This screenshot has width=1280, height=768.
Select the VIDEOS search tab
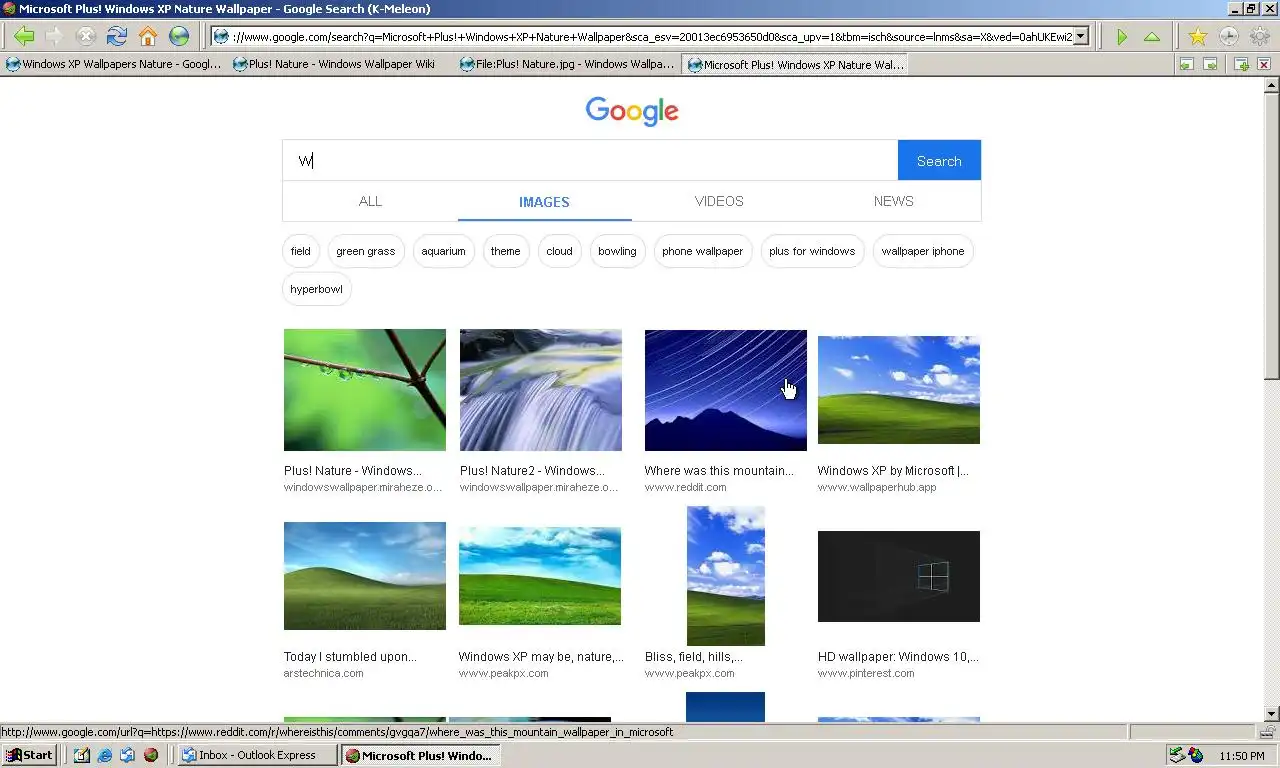719,201
